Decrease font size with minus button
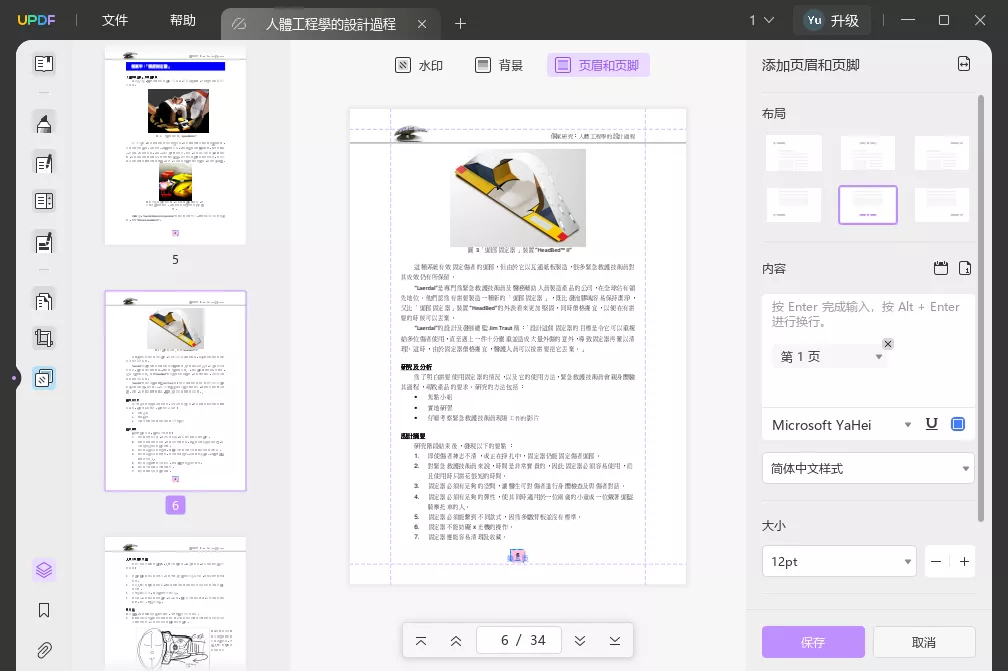The image size is (1008, 671). click(936, 562)
